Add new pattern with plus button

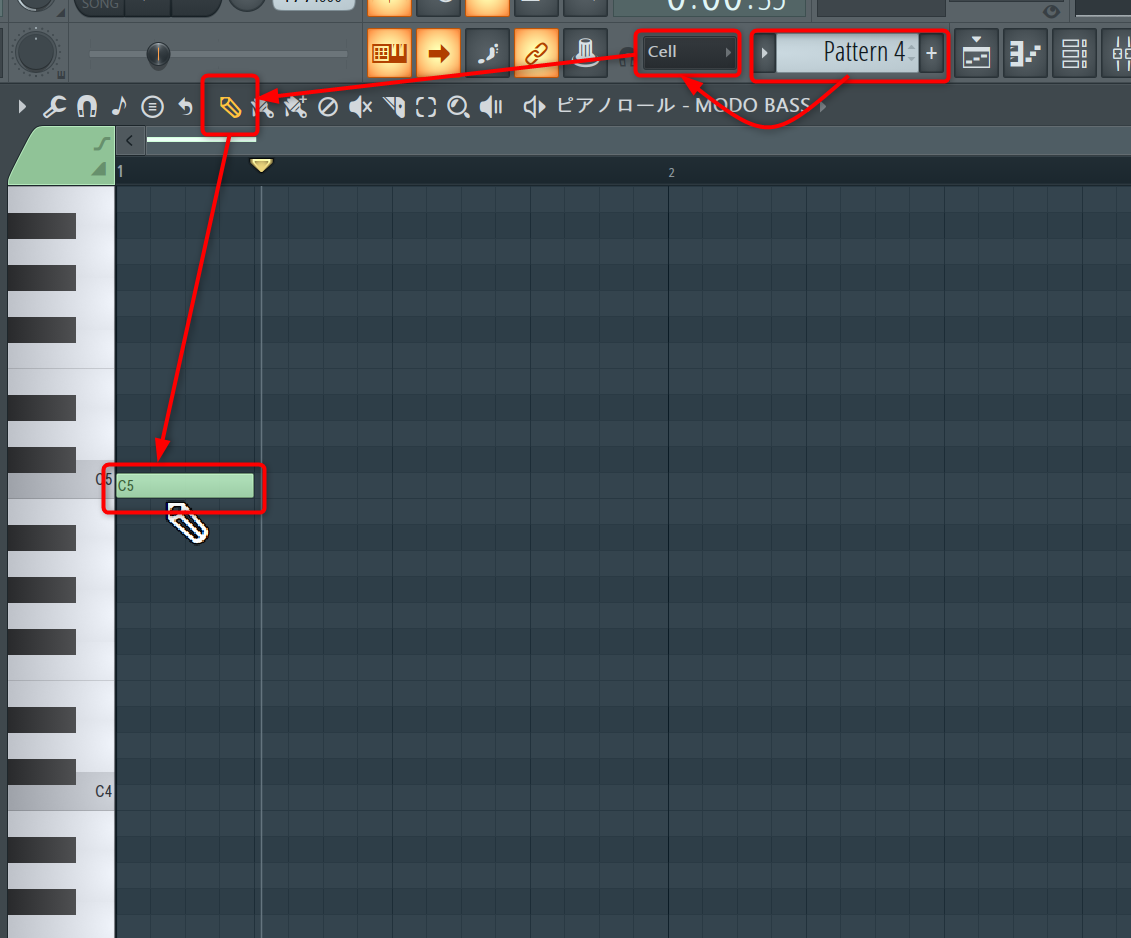tap(931, 53)
